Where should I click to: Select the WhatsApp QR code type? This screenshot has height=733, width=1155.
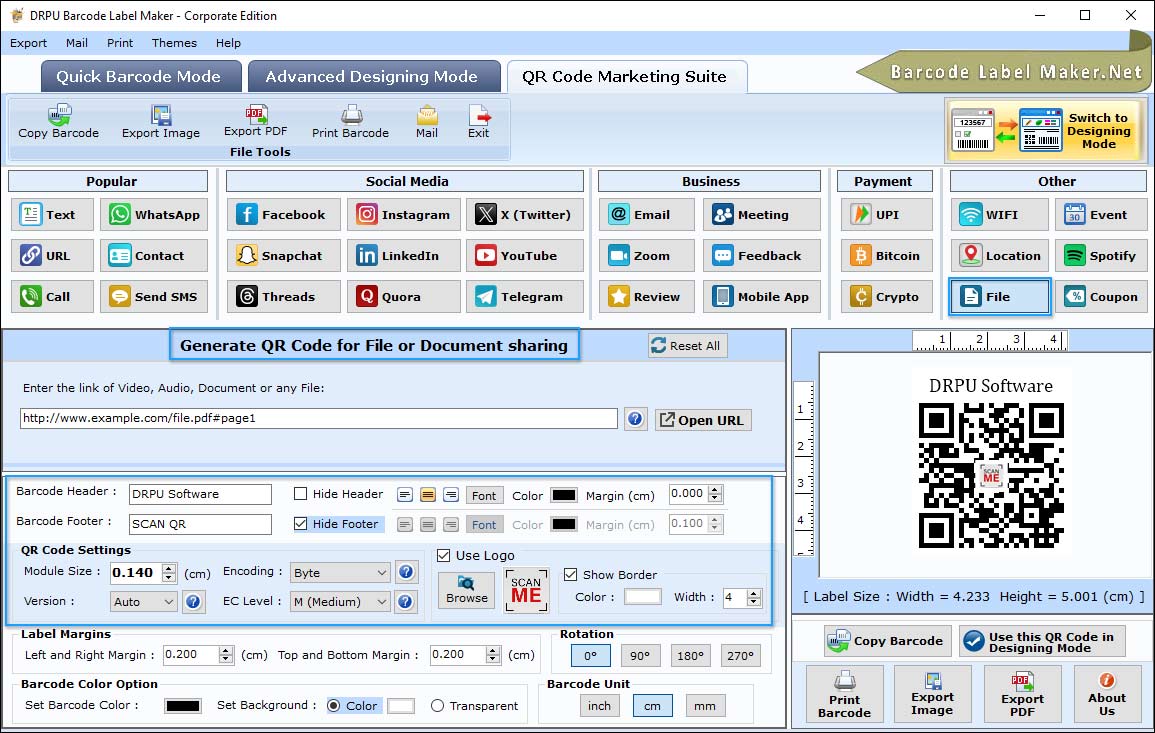(154, 214)
